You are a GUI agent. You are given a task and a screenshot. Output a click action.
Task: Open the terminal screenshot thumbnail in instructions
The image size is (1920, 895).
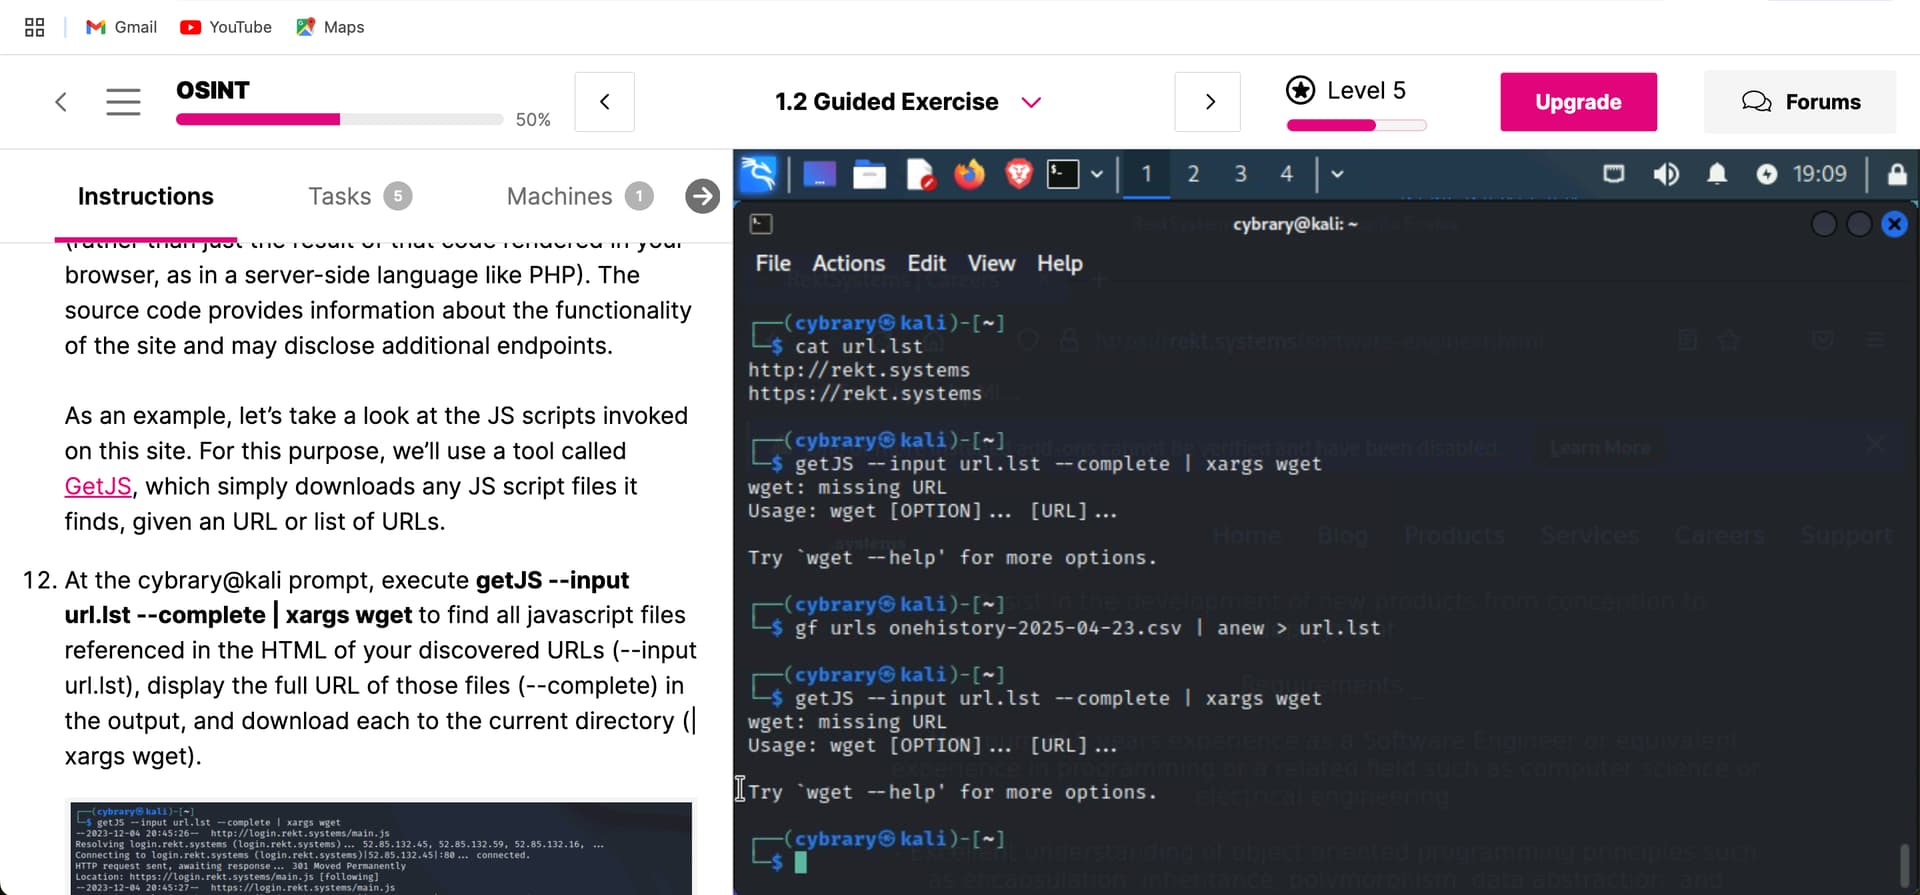tap(381, 847)
